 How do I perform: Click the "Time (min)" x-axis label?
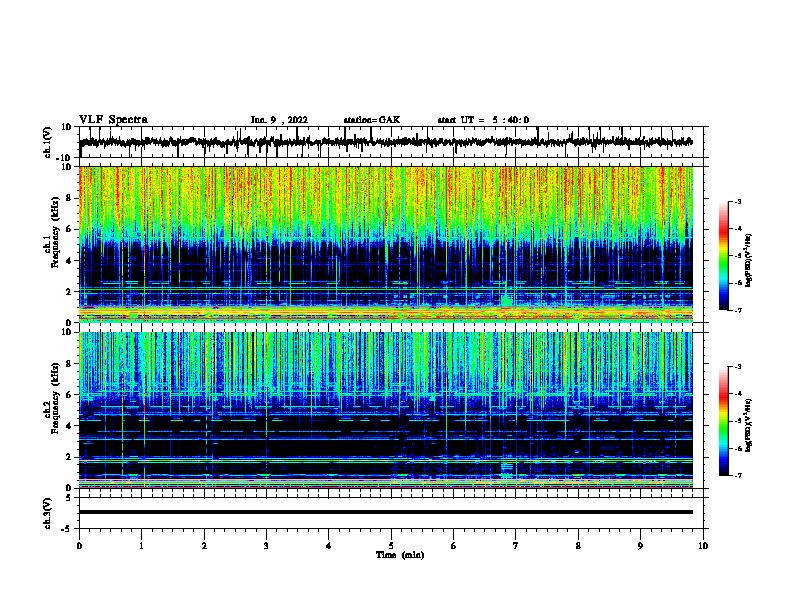400,555
